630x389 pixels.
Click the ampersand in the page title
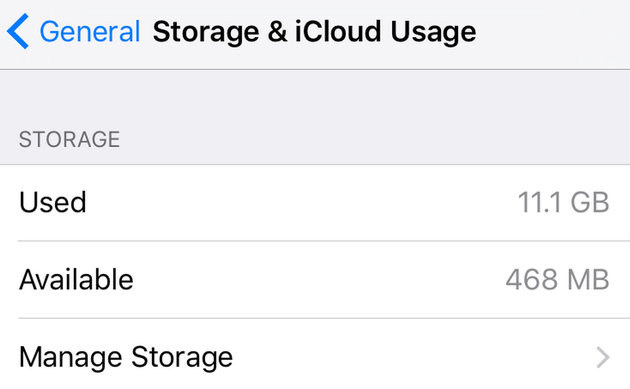[277, 31]
